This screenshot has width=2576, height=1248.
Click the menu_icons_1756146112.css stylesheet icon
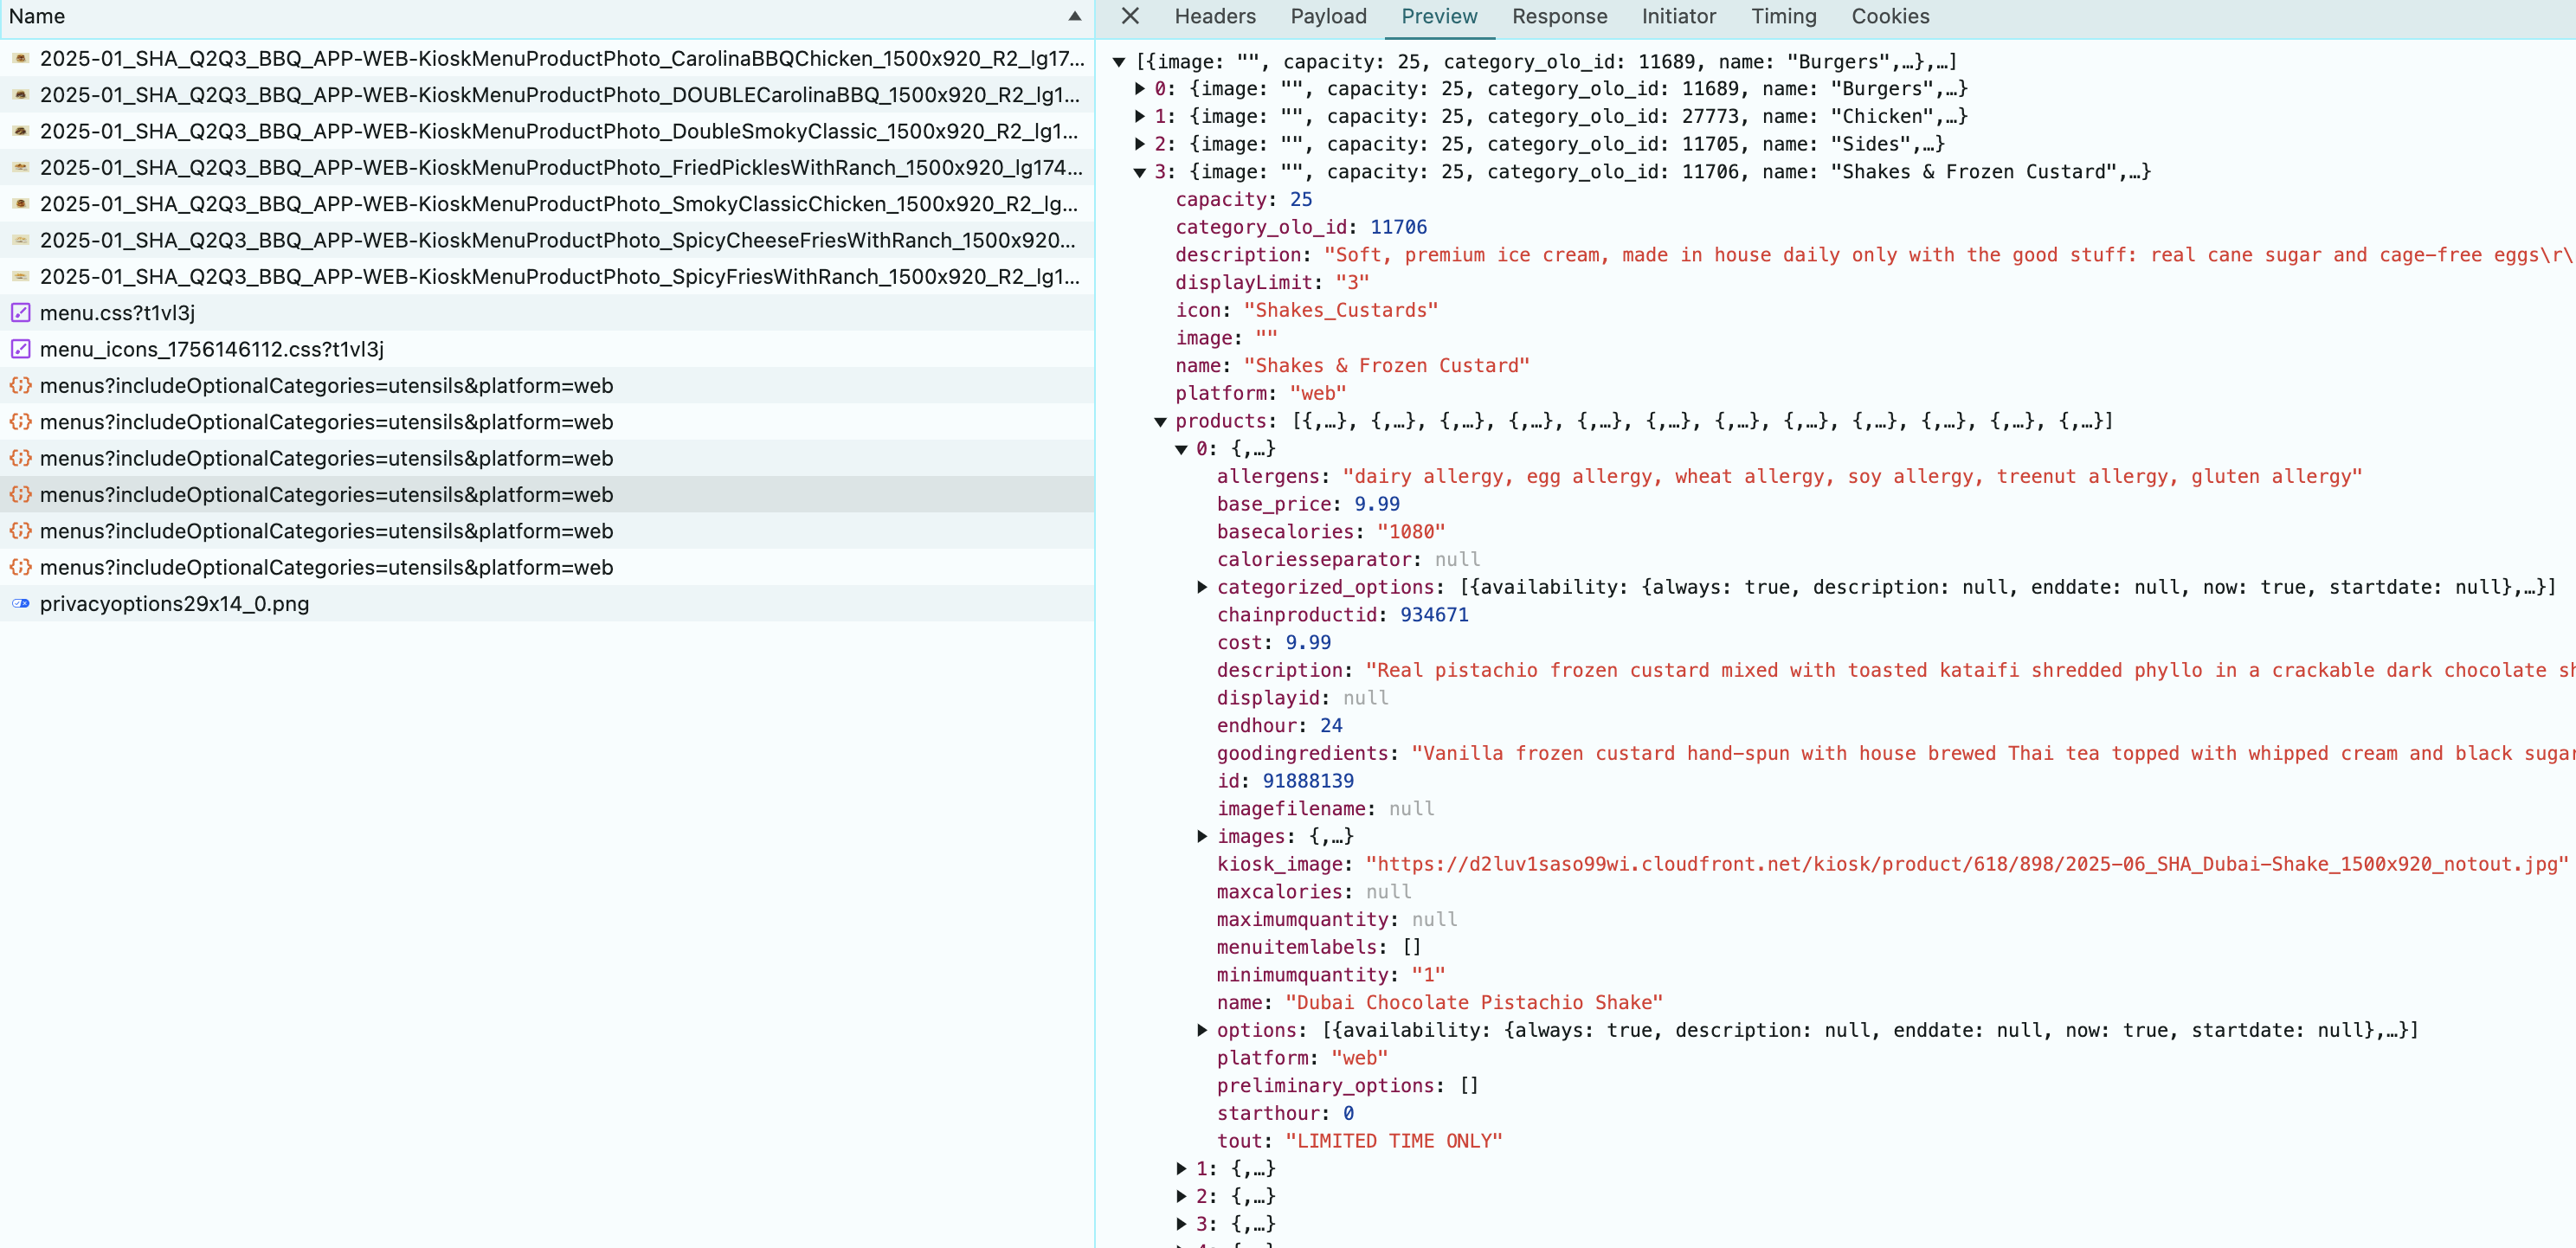[20, 349]
